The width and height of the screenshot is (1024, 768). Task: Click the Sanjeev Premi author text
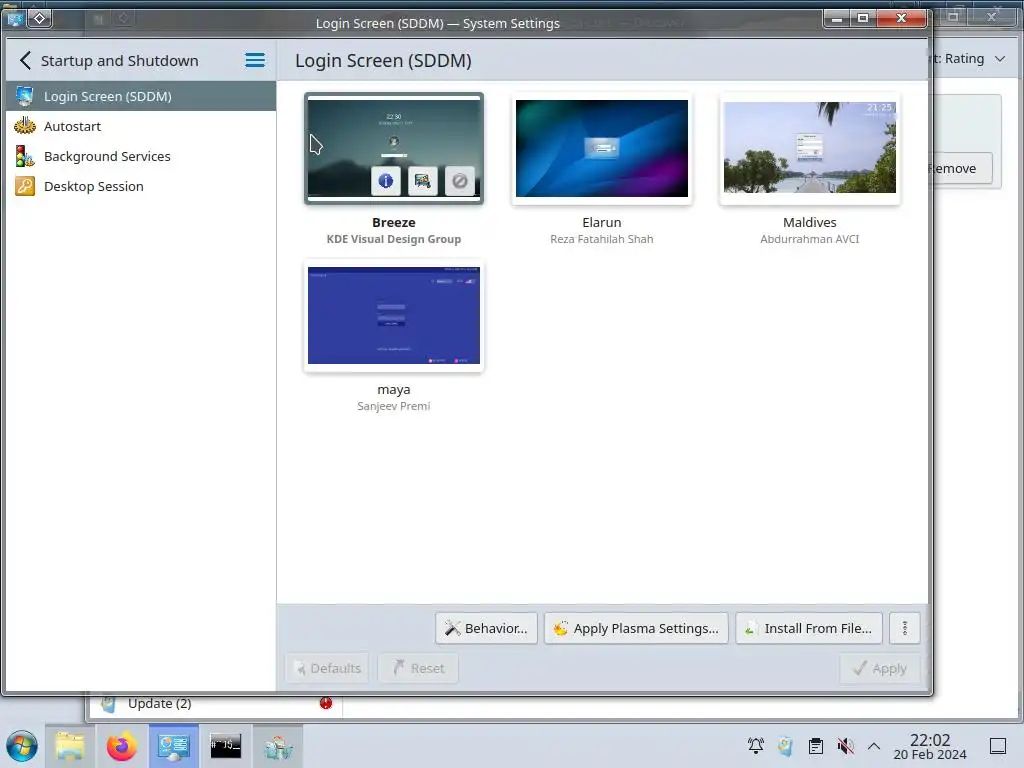[x=394, y=406]
